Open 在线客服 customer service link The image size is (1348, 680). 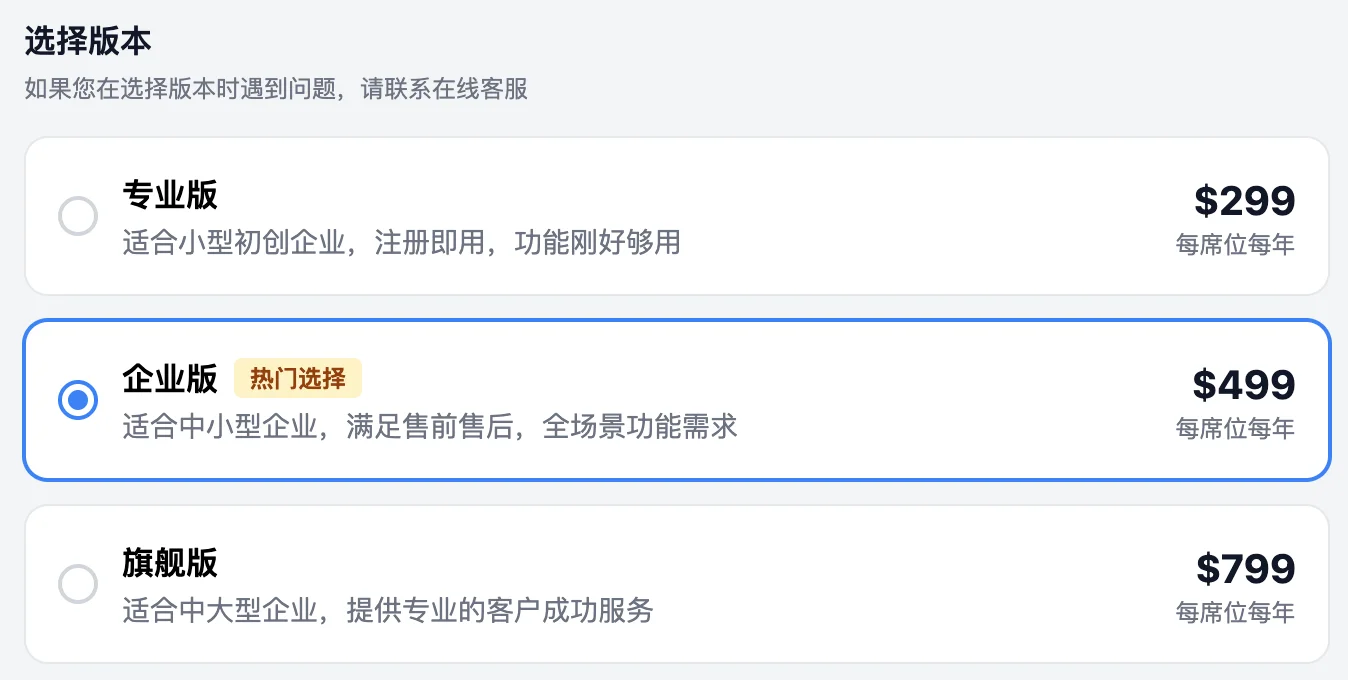(480, 90)
